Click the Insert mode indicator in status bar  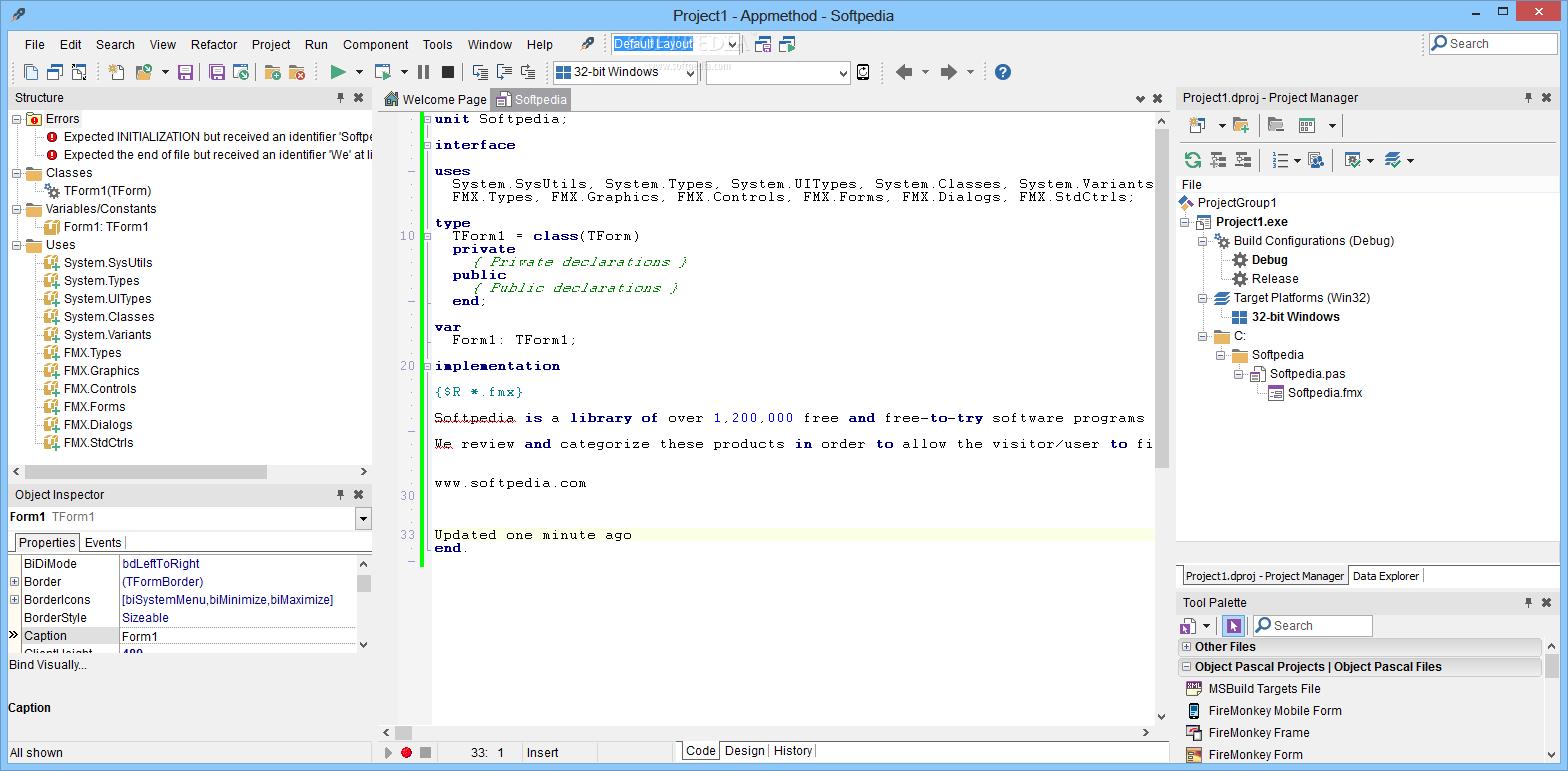tap(543, 753)
